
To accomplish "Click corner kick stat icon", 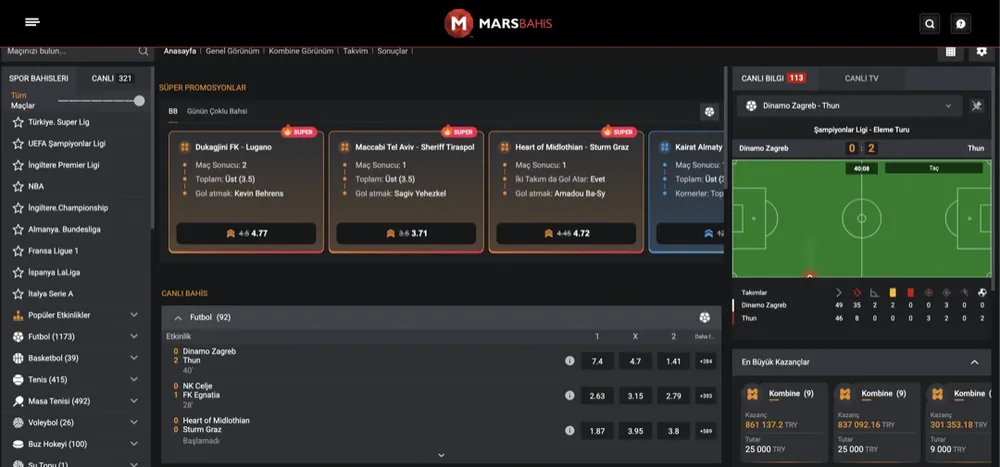I will point(874,292).
